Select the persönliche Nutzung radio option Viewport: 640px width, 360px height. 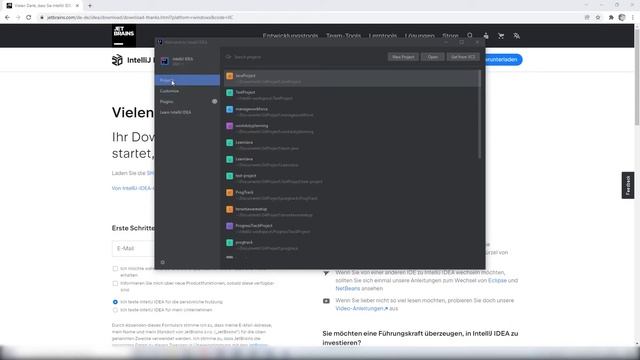pyautogui.click(x=115, y=302)
